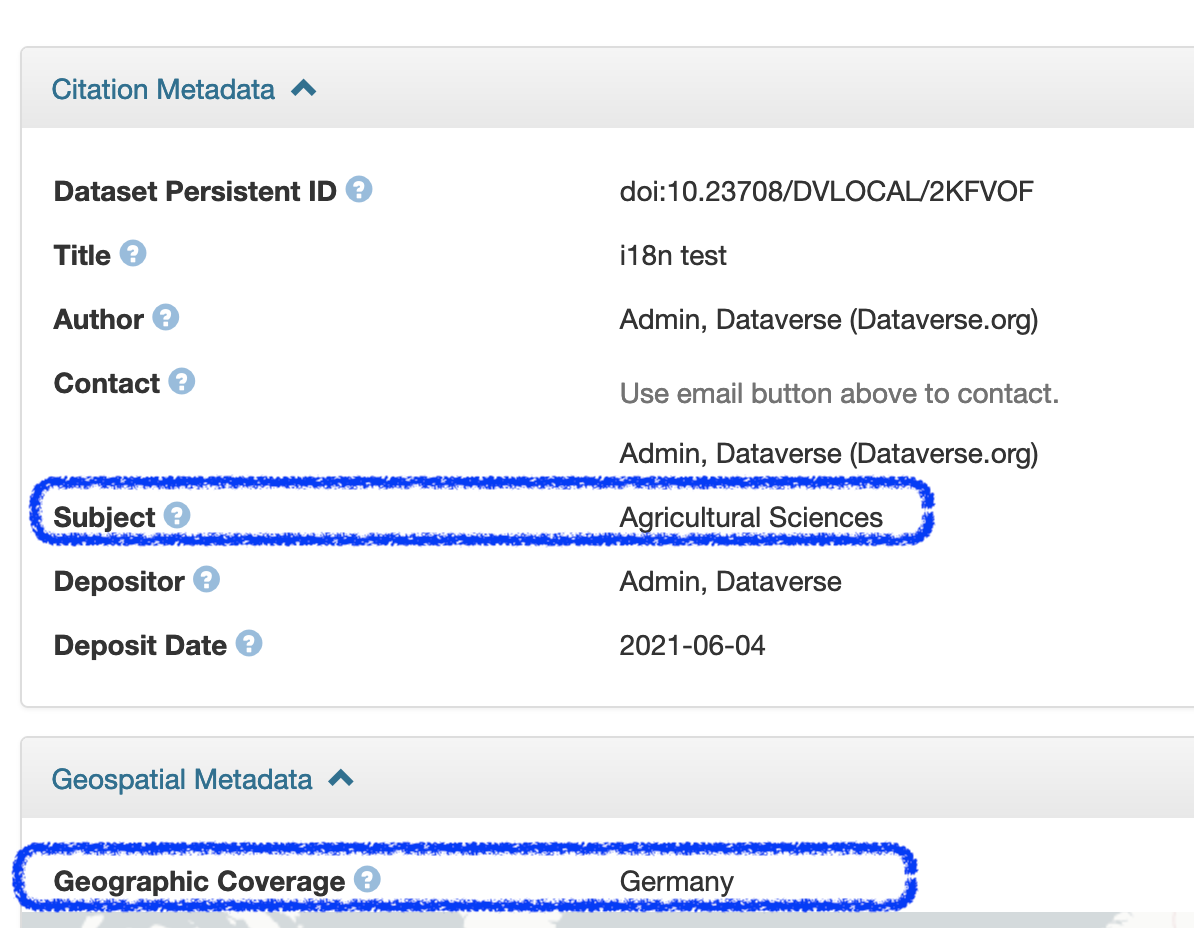
Task: Click help icon beside Deposit Date label
Action: [248, 643]
